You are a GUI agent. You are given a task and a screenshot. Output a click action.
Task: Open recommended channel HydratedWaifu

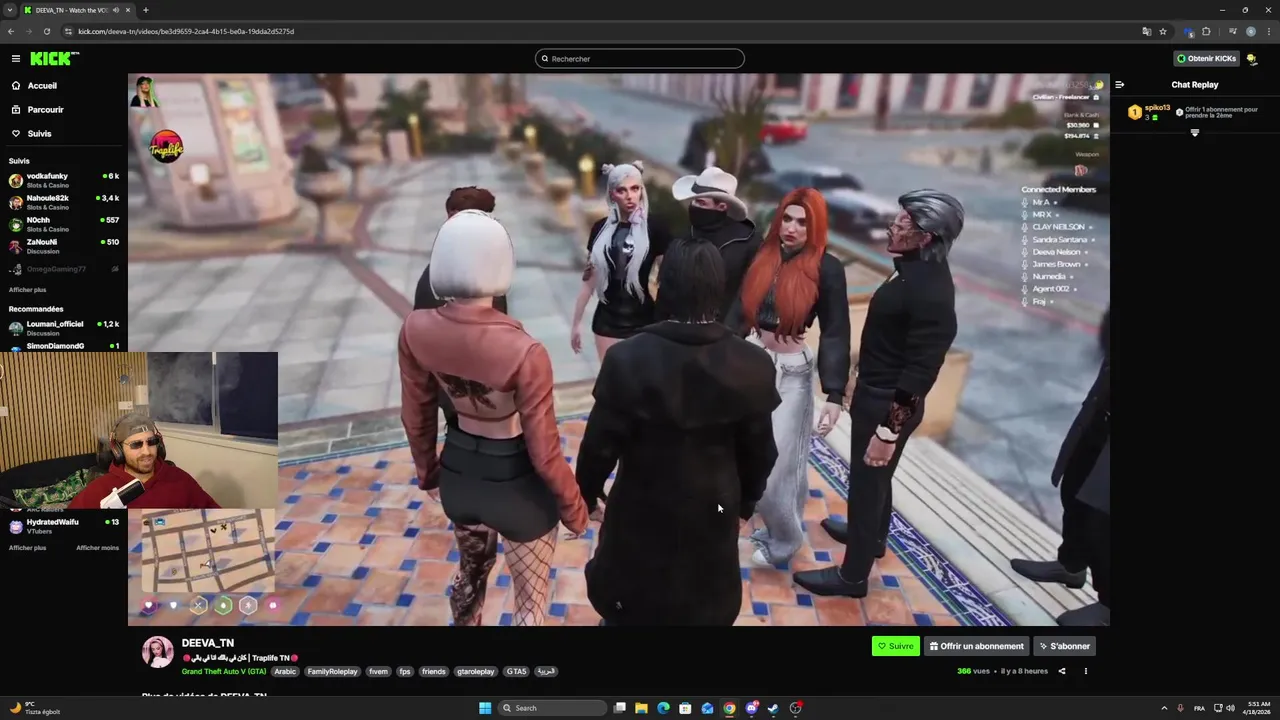[64, 526]
